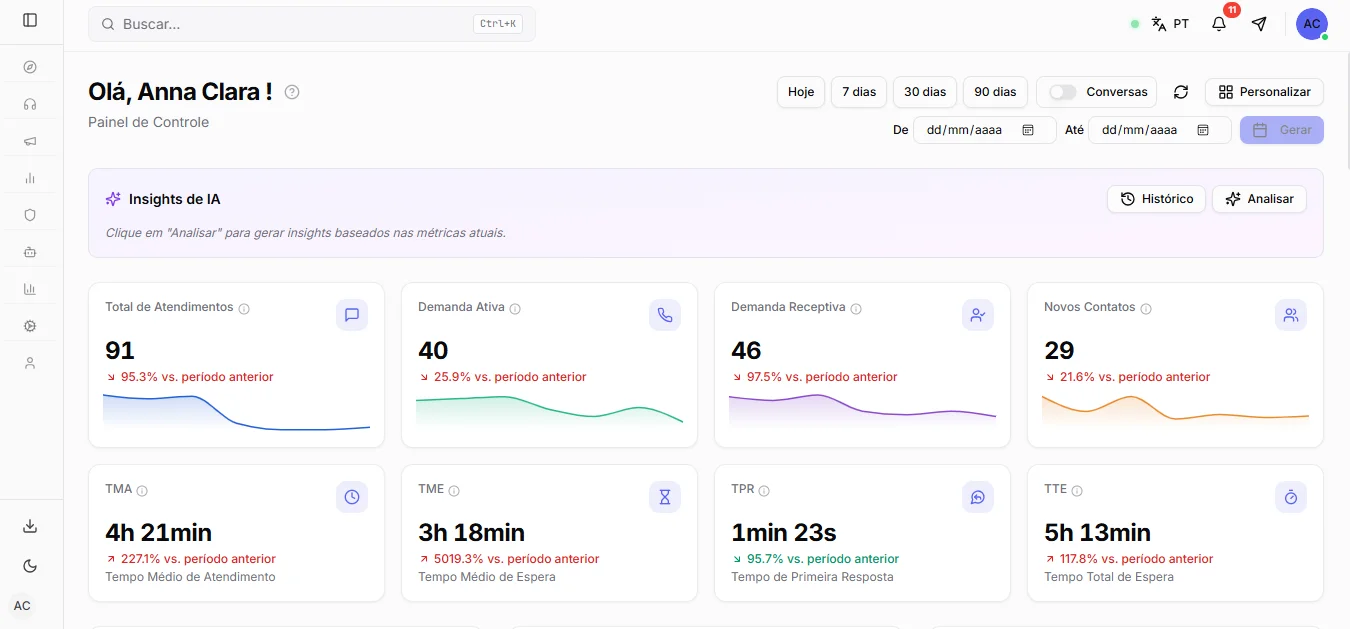Open the settings gear in sidebar

pyautogui.click(x=30, y=326)
